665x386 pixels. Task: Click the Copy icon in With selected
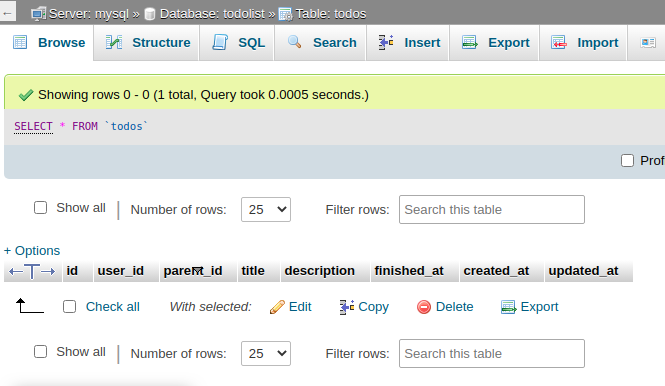click(346, 307)
